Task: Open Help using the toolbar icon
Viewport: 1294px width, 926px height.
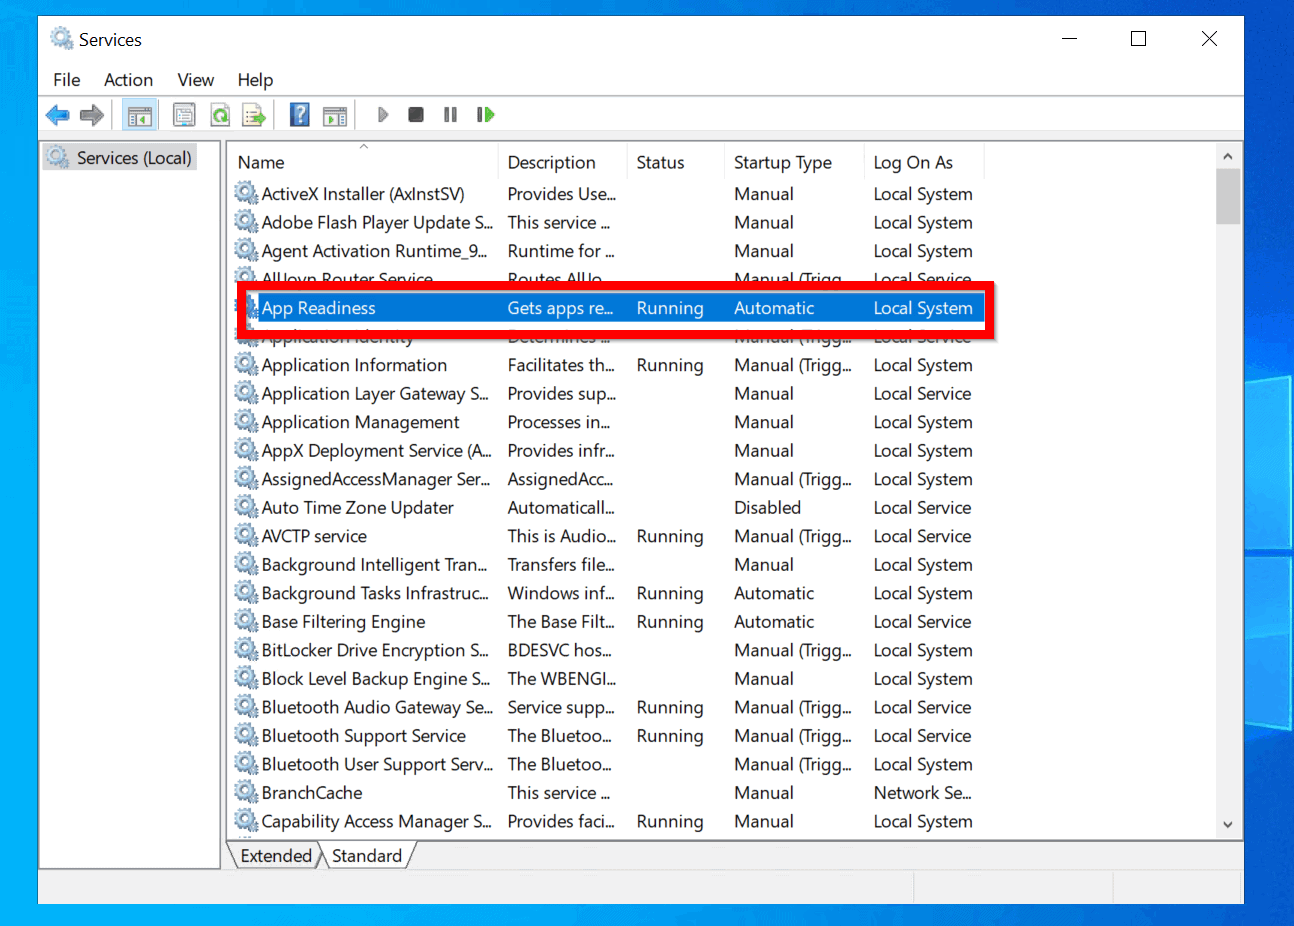Action: [299, 114]
